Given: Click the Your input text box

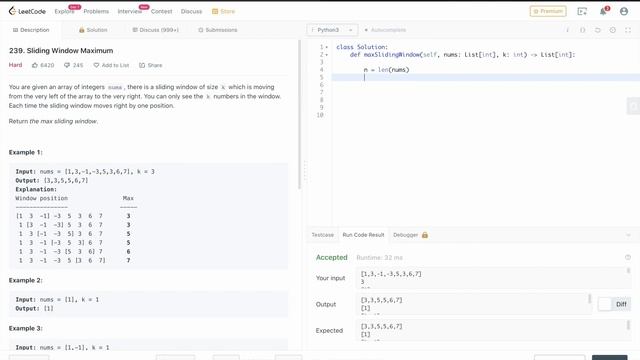Looking at the screenshot, I should [x=494, y=278].
